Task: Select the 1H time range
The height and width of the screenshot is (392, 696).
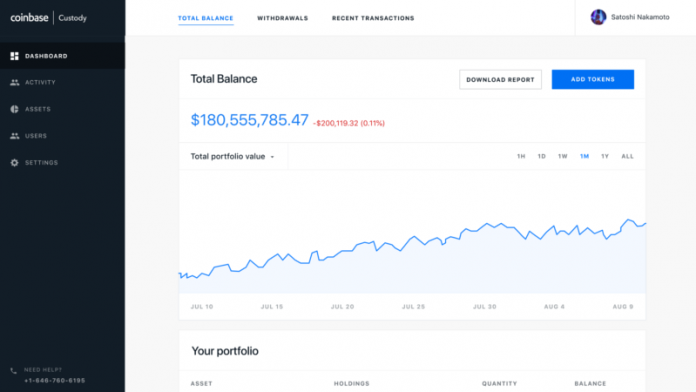Action: (521, 156)
